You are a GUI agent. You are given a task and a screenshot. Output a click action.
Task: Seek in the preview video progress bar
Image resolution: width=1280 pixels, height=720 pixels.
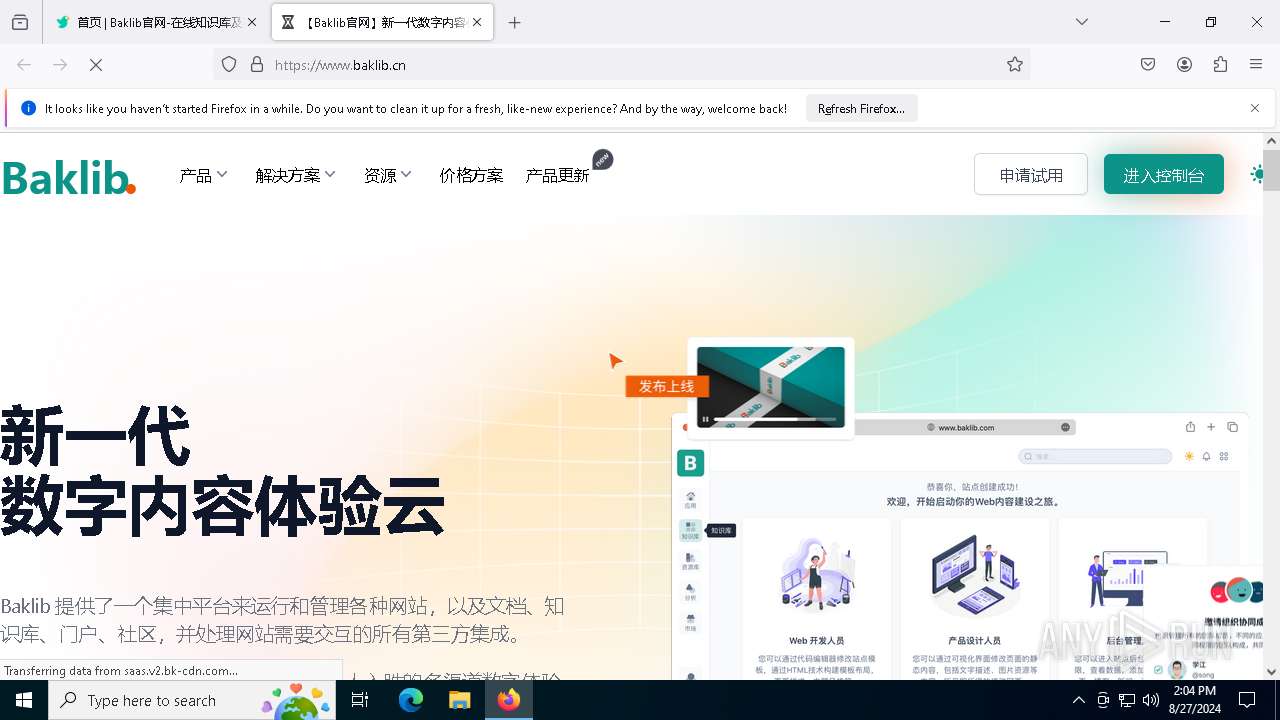775,419
